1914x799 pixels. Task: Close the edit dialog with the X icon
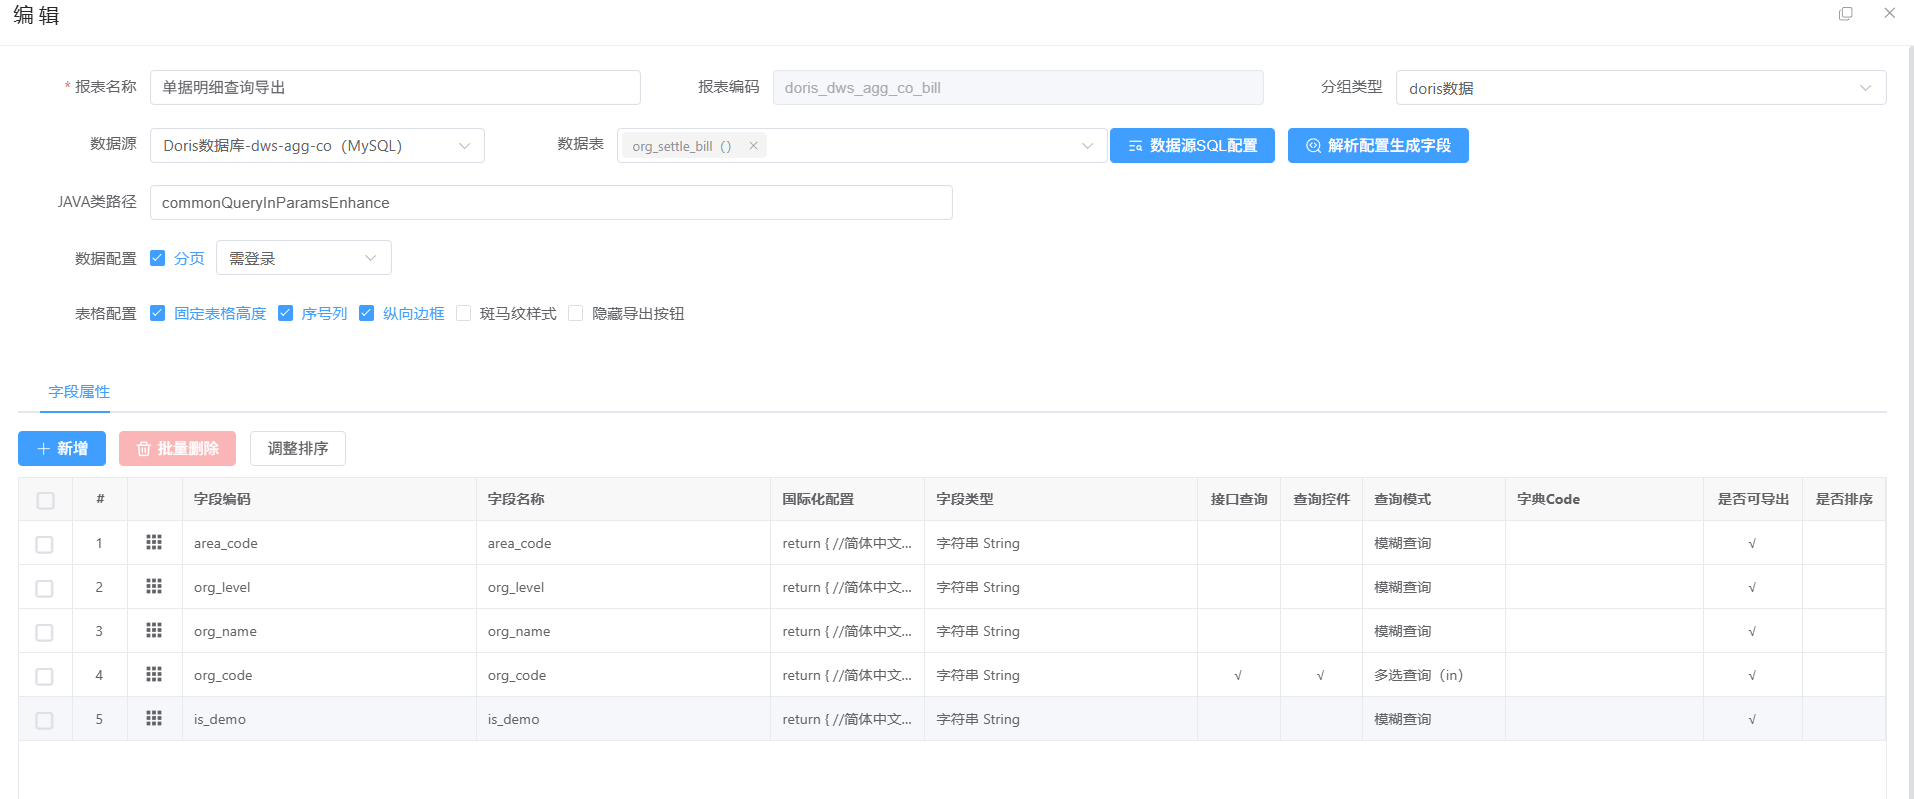1889,14
